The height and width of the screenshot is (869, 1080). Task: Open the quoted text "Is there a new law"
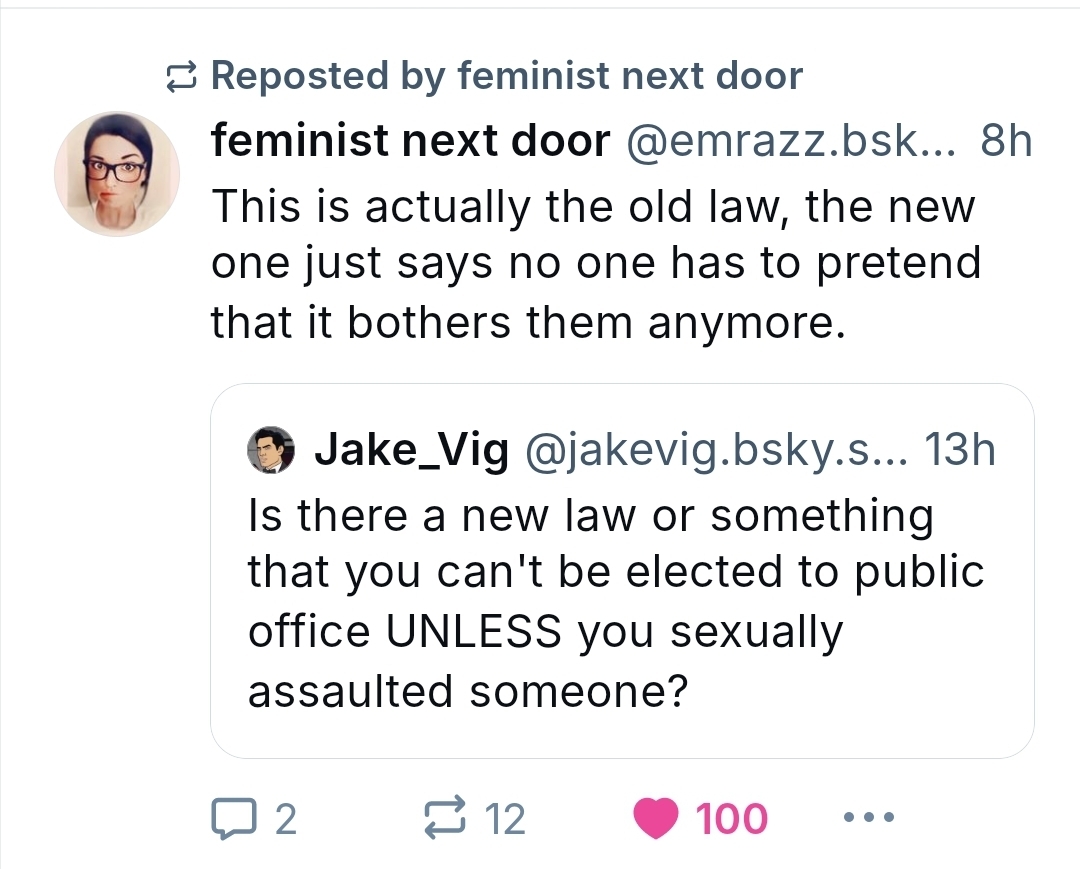point(615,603)
